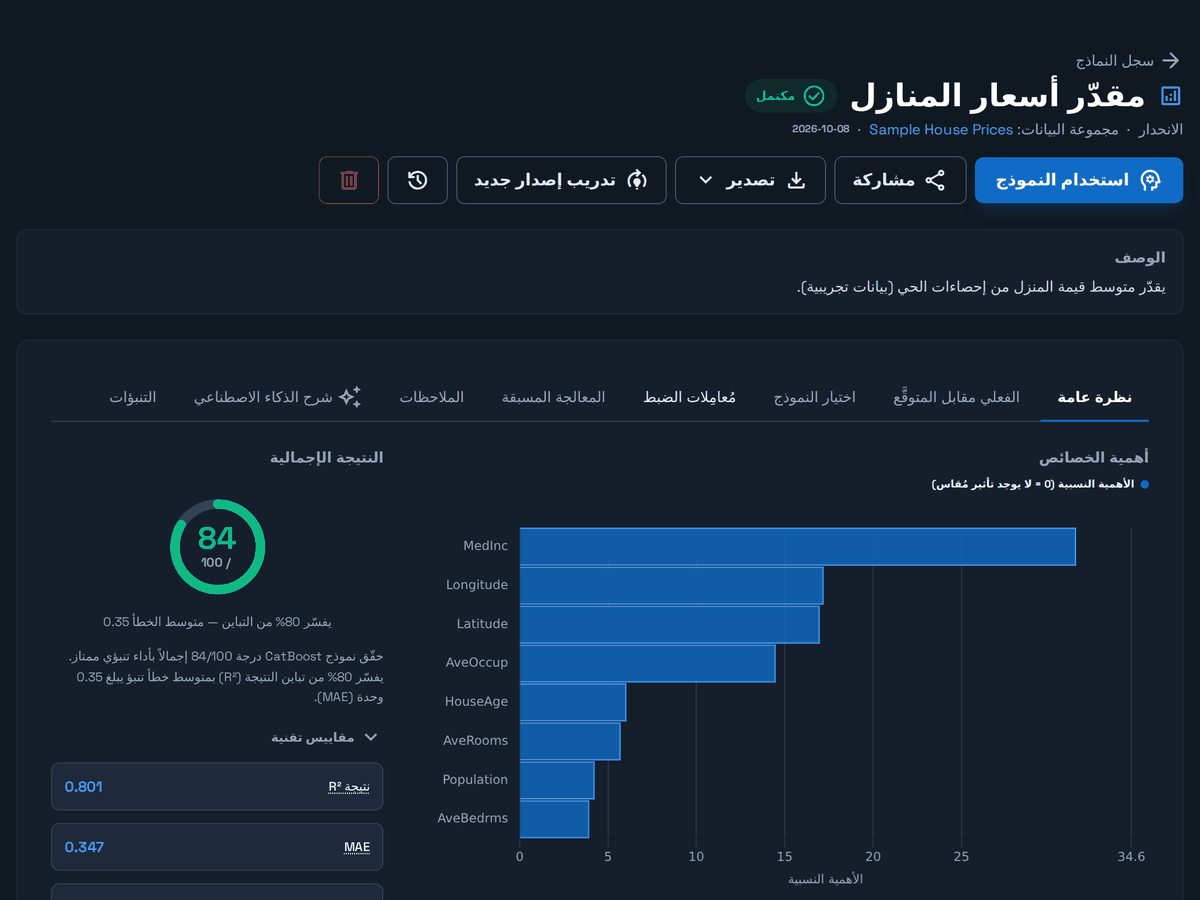Click the مشاركة share button
The image size is (1200, 900).
(x=900, y=180)
